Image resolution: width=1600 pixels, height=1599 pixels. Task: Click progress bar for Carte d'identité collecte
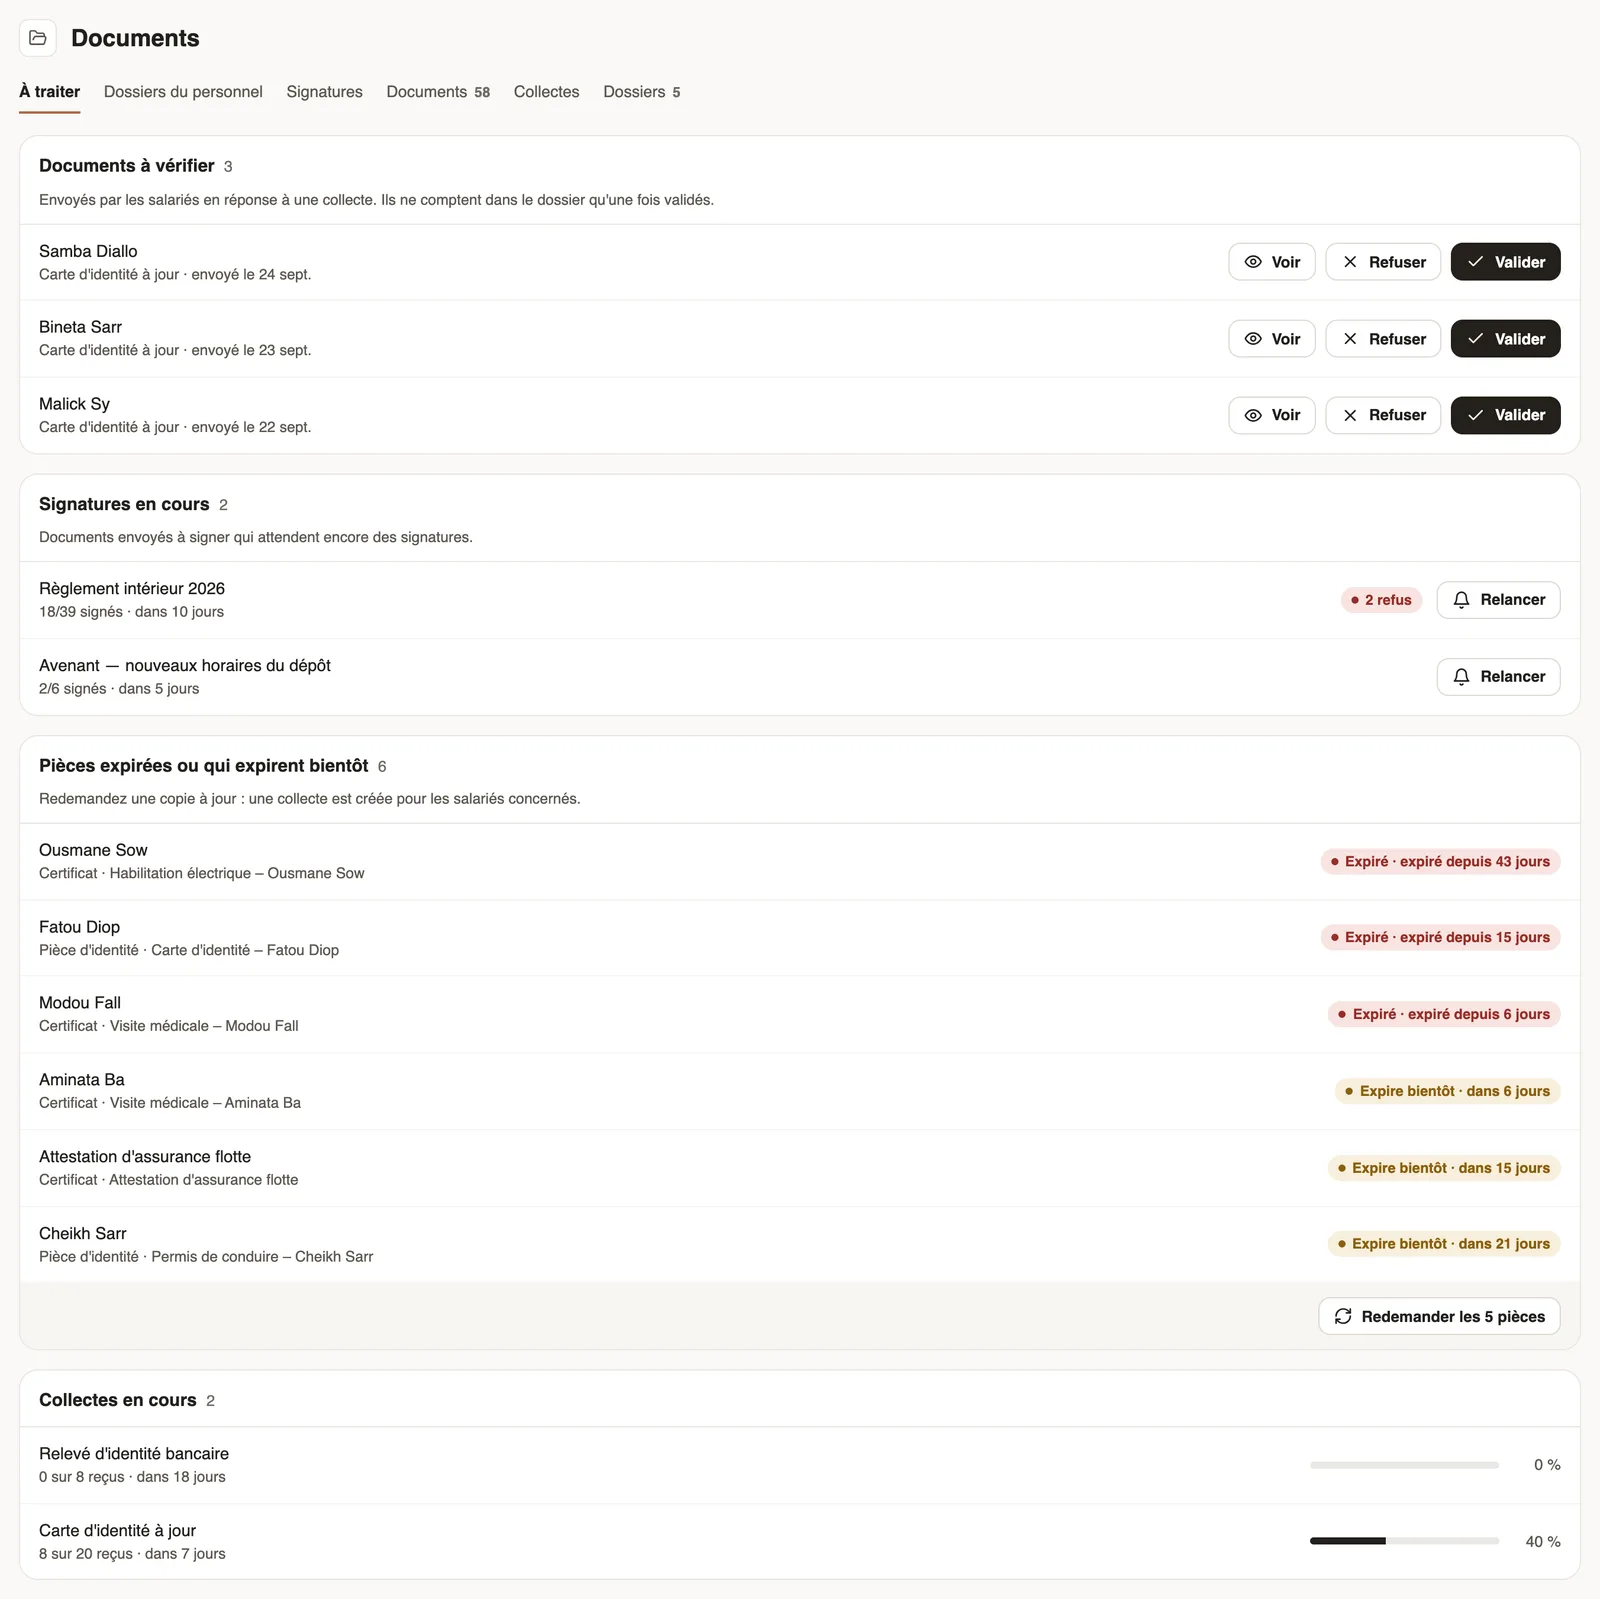[x=1404, y=1541]
